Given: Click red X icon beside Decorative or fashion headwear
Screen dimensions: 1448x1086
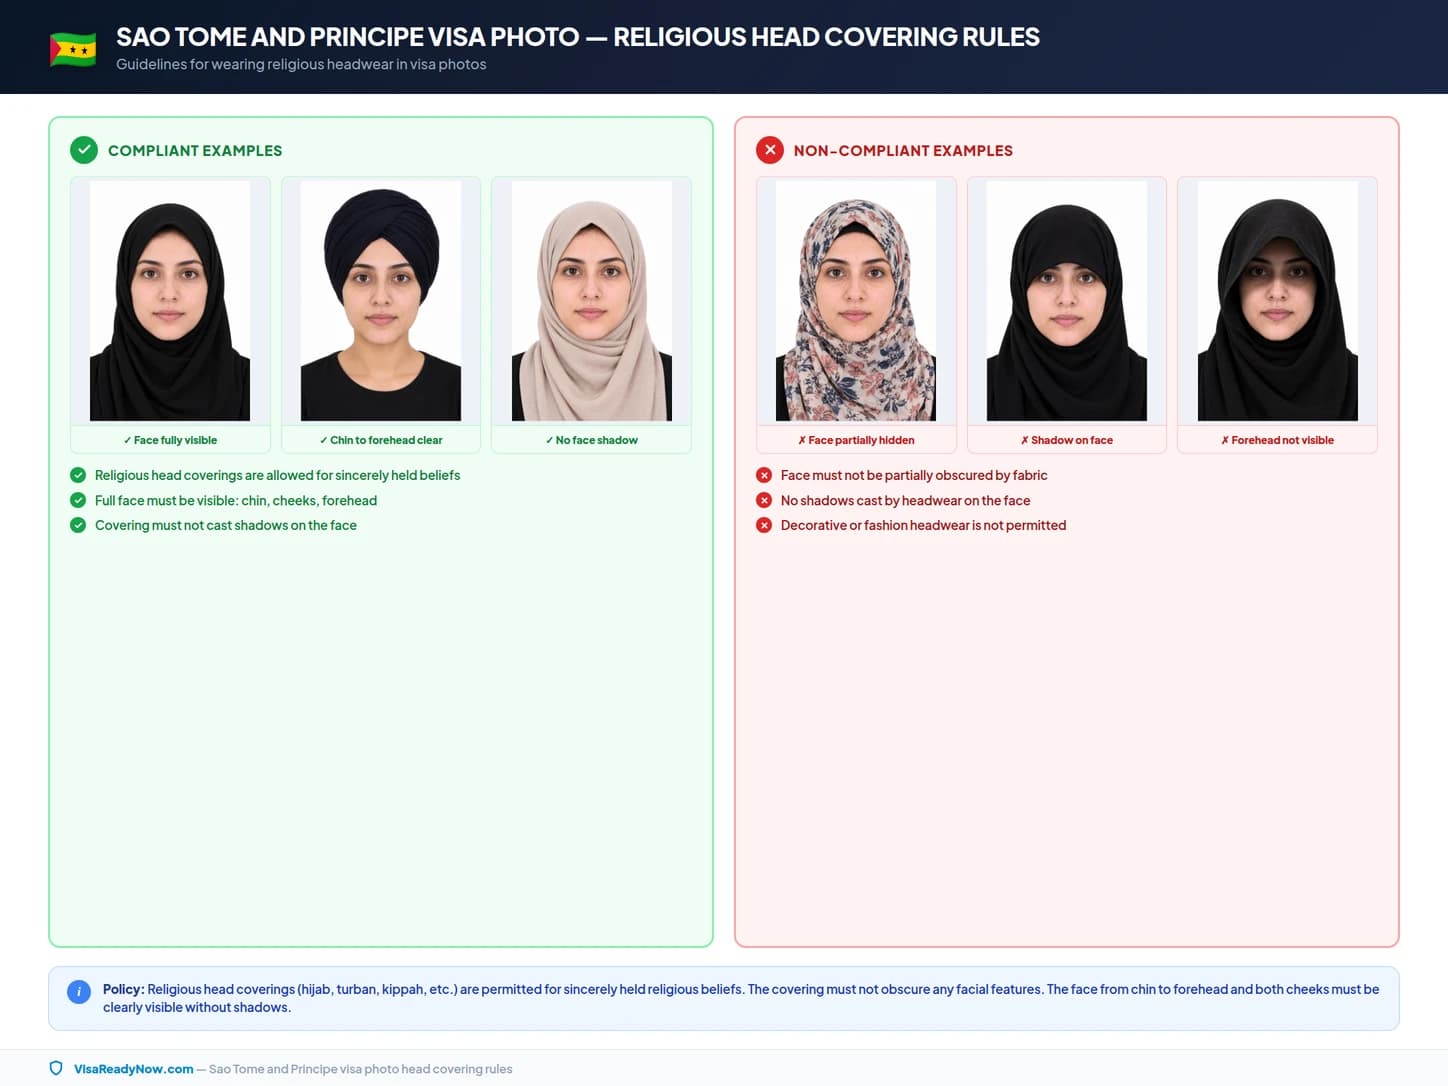Looking at the screenshot, I should click(764, 525).
